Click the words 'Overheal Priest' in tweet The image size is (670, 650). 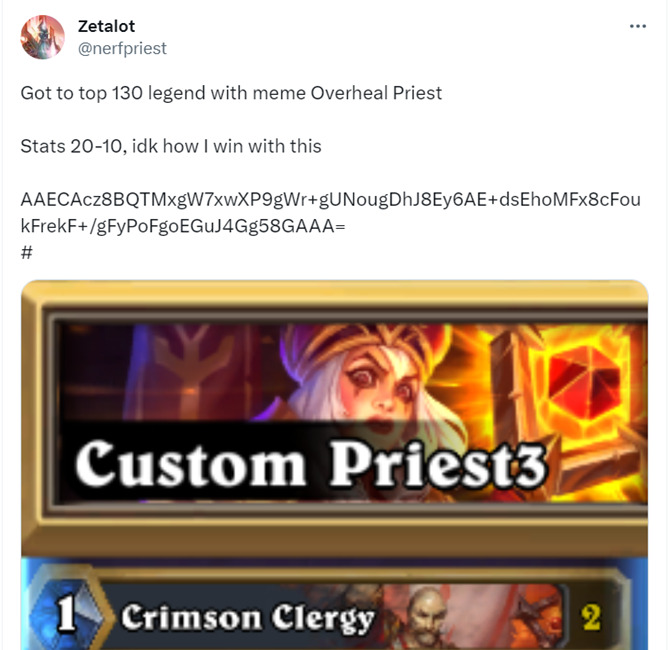tap(376, 93)
